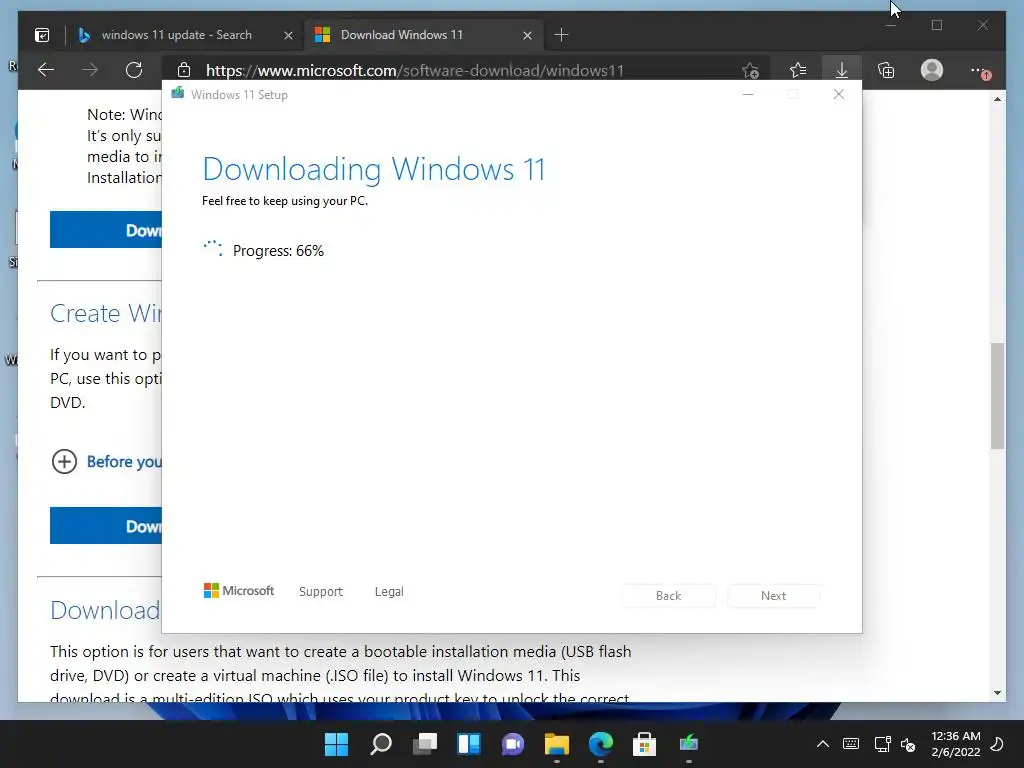Show hidden tray icons chevron
The image size is (1024, 768).
click(x=823, y=744)
